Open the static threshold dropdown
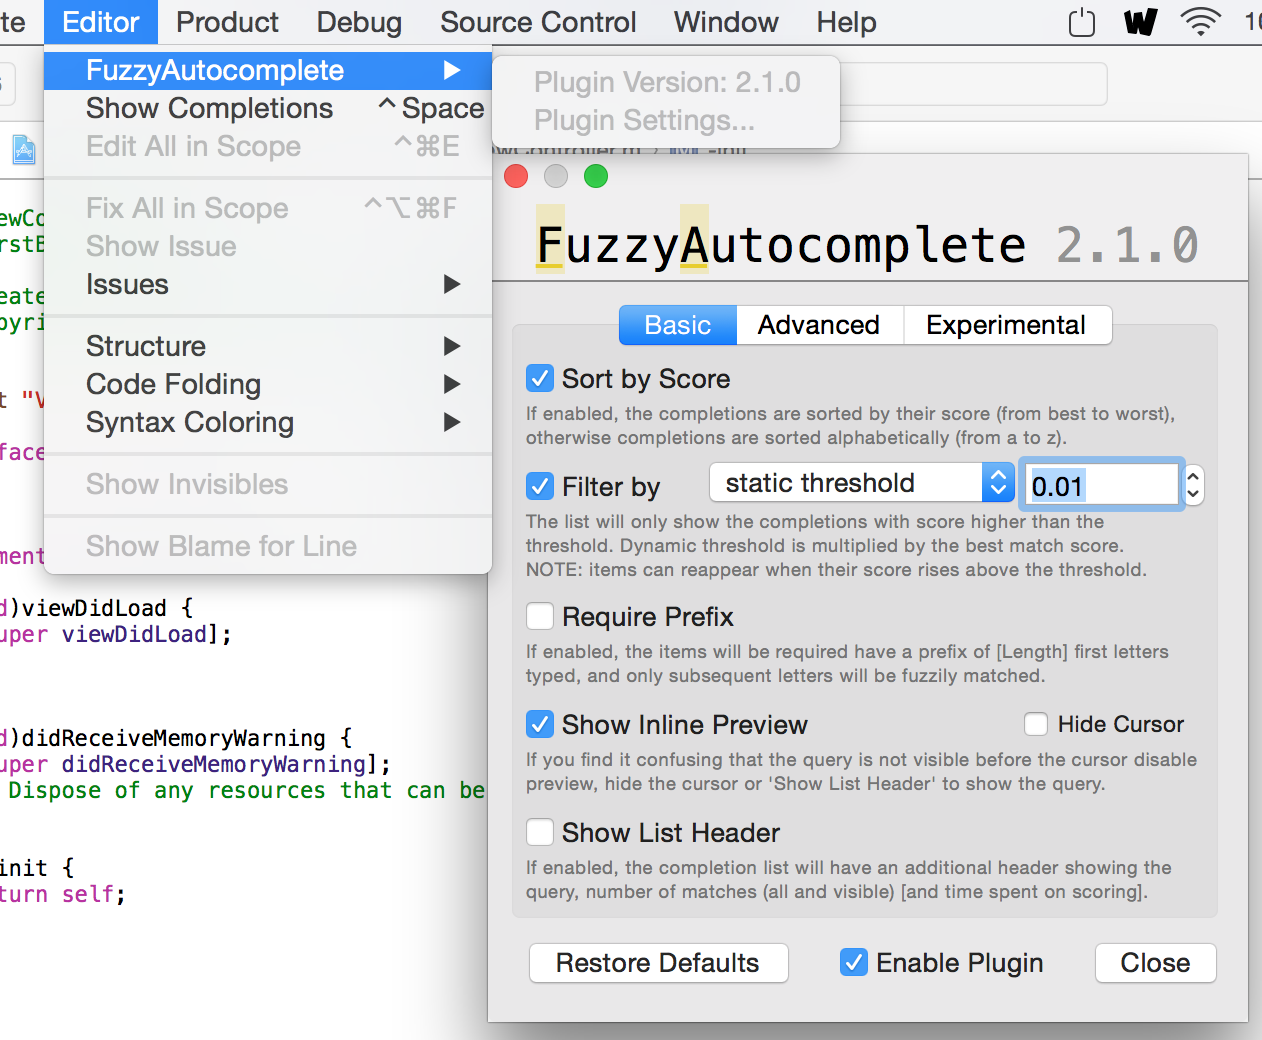This screenshot has width=1262, height=1040. pyautogui.click(x=862, y=483)
